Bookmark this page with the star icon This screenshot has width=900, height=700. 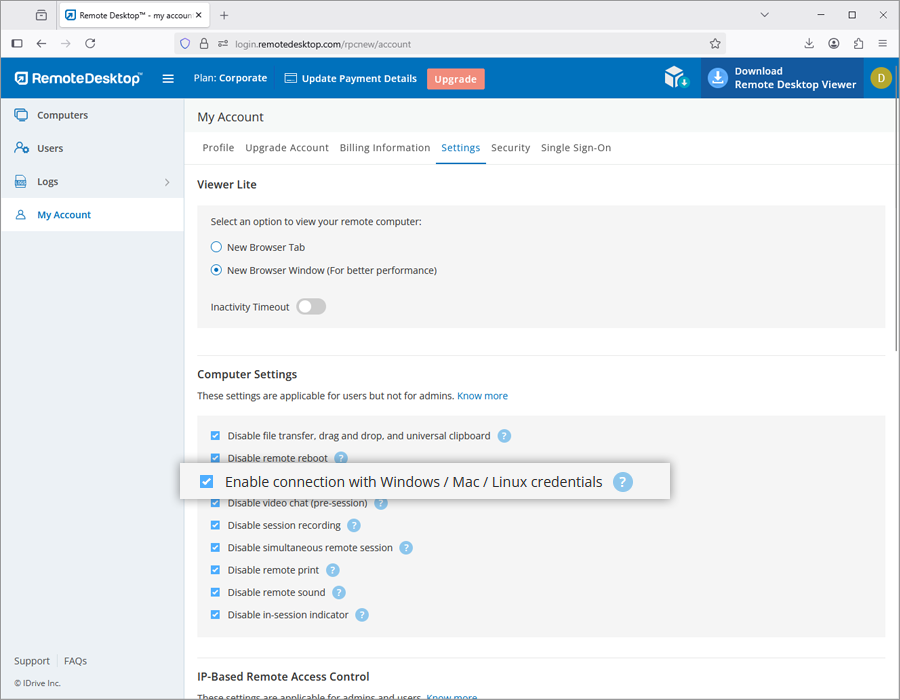coord(715,44)
